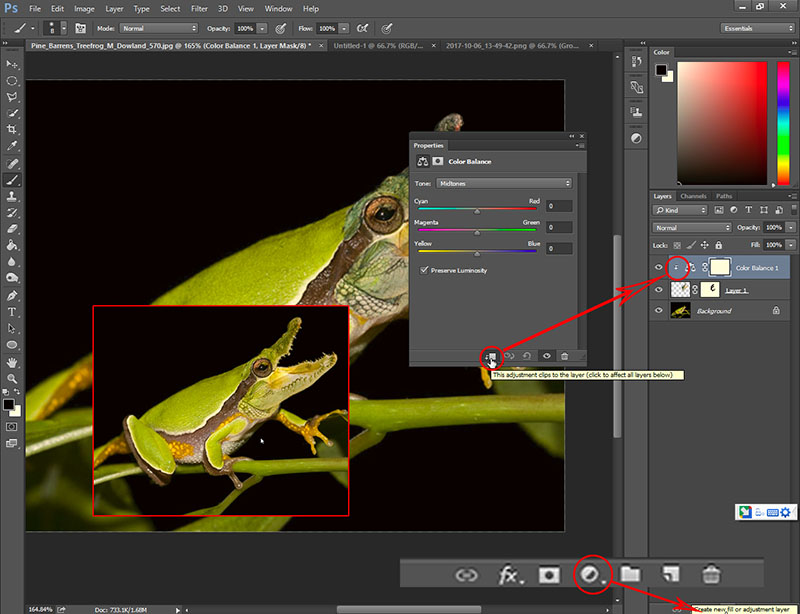Screen dimensions: 800x614
Task: Select the Eyedropper tool
Action: click(x=12, y=146)
